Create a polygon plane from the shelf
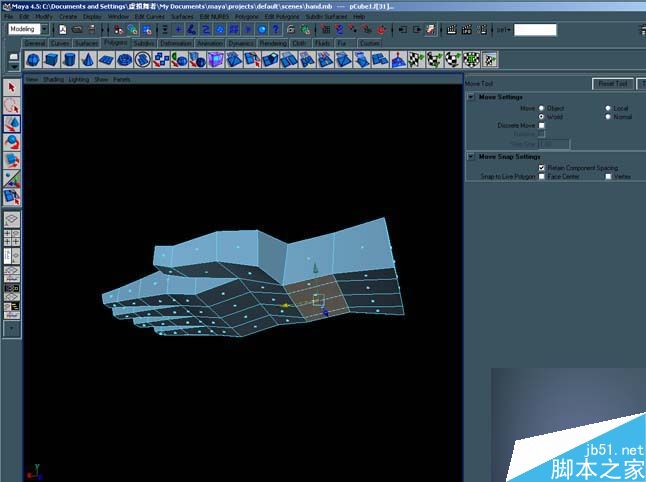 pyautogui.click(x=106, y=59)
